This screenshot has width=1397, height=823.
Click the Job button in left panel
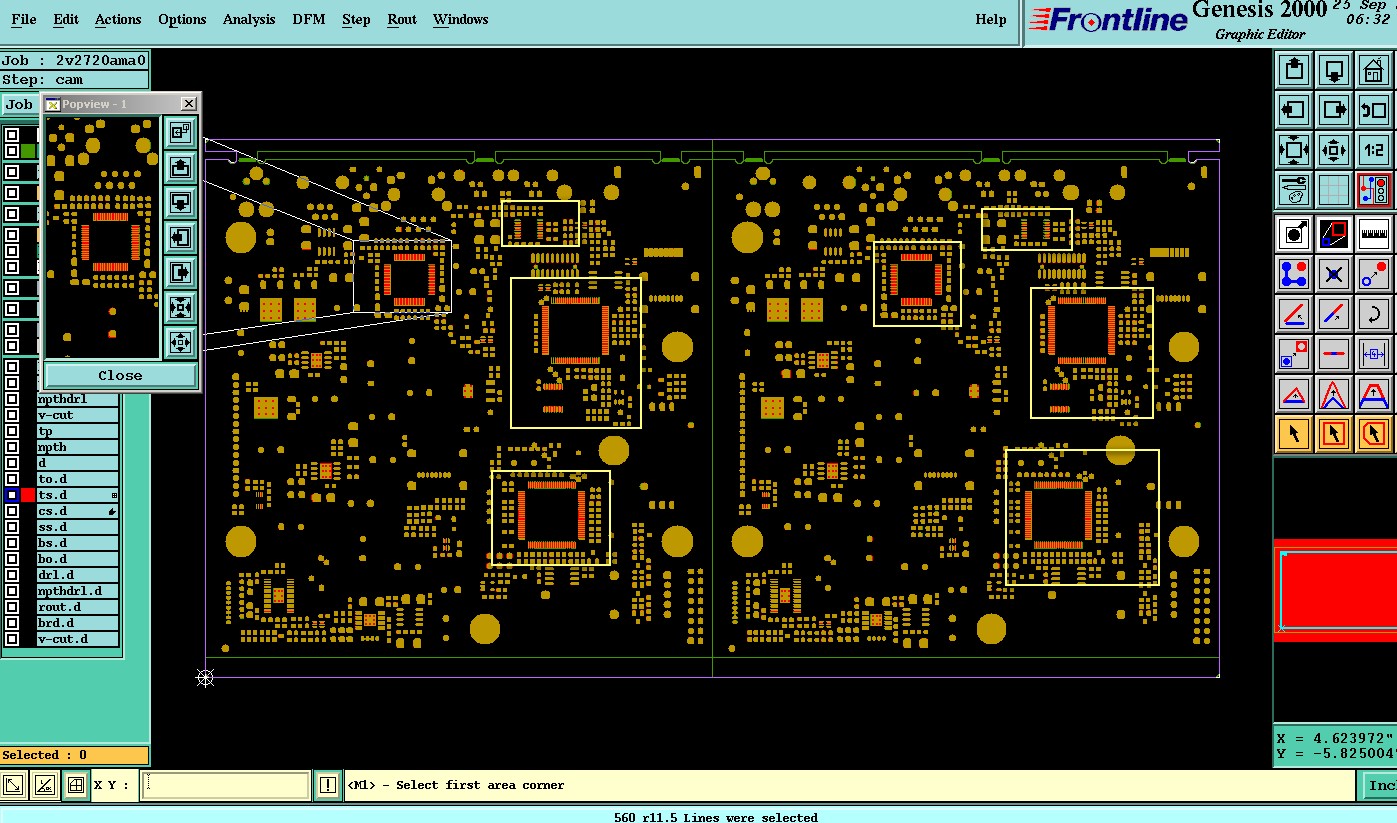(19, 104)
